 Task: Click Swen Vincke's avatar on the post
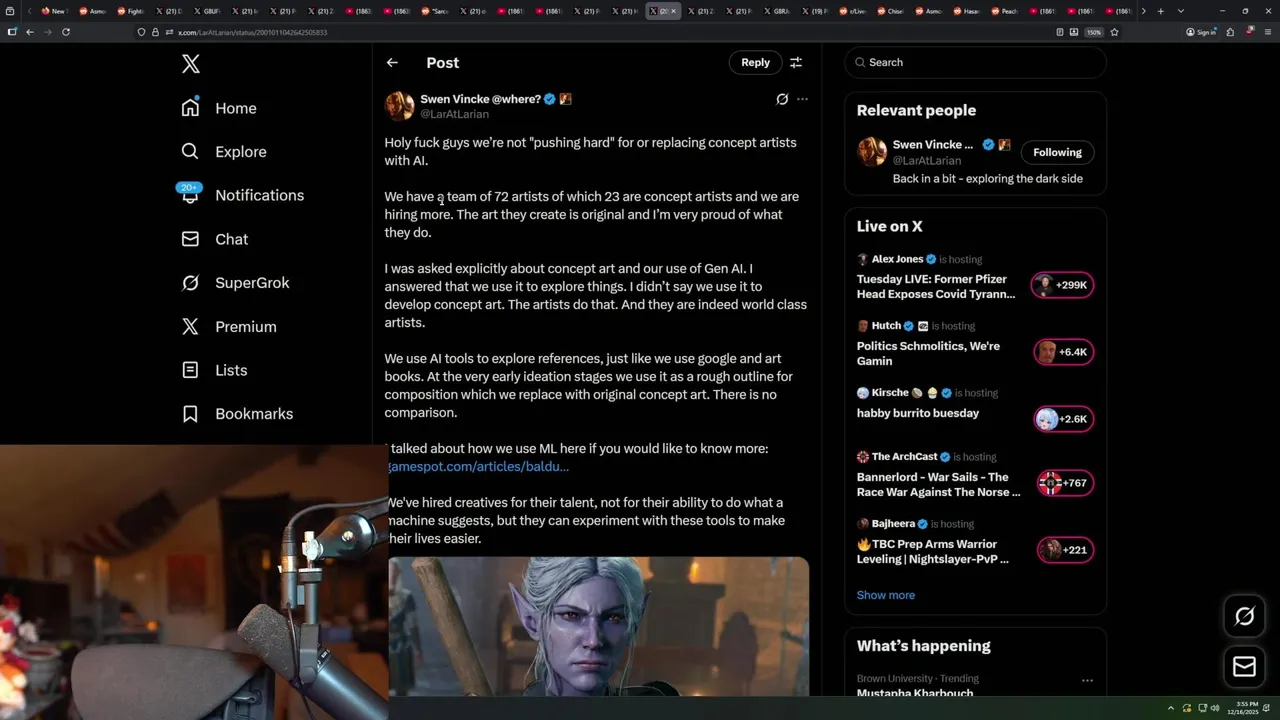coord(399,106)
